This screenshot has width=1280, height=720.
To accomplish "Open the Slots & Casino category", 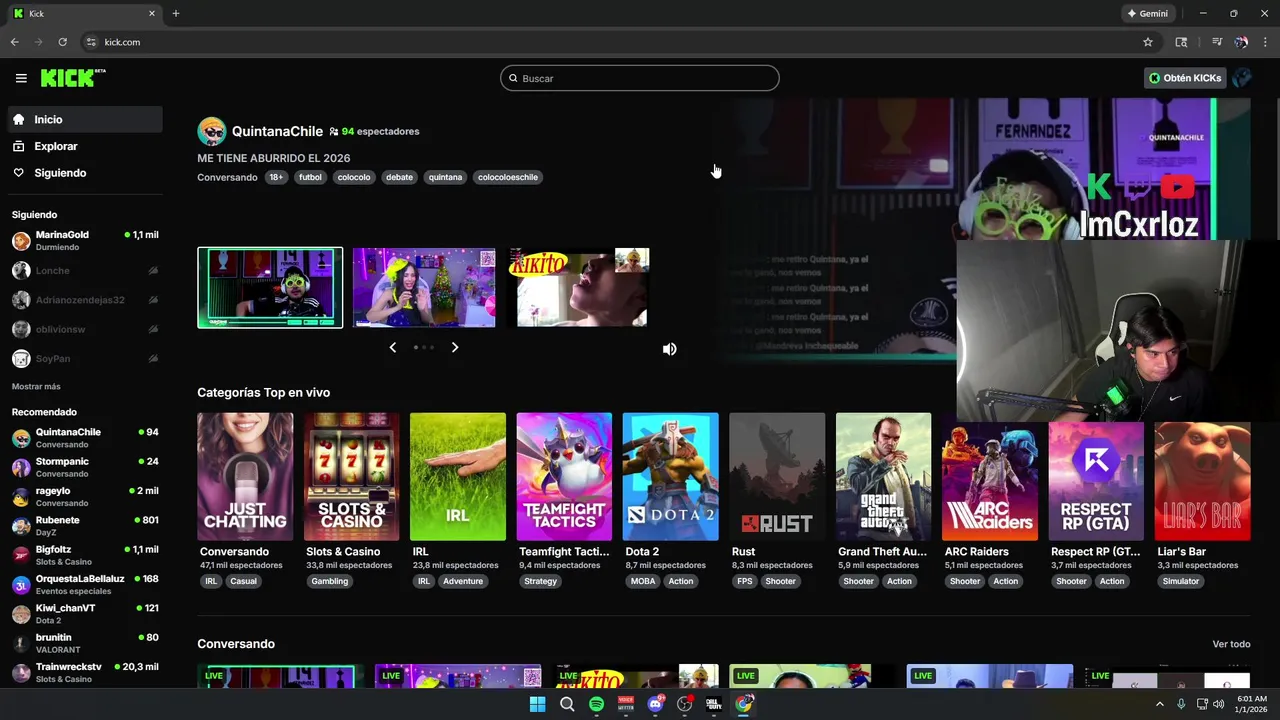I will [x=351, y=477].
